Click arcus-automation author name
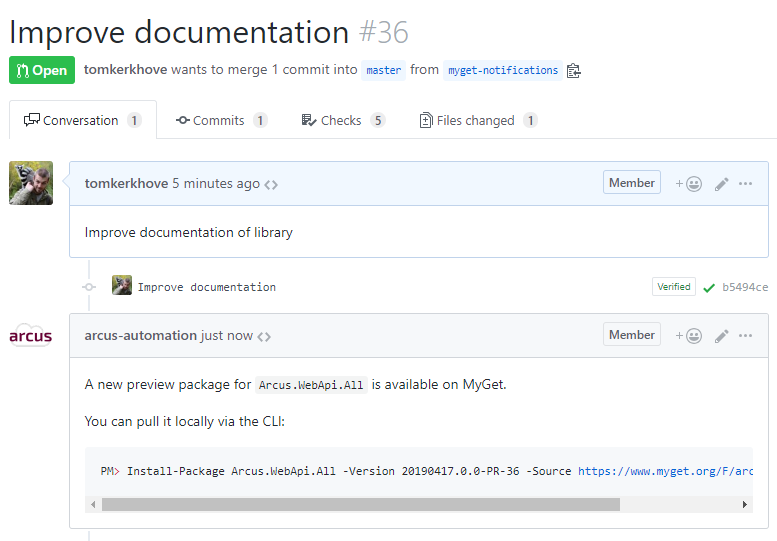This screenshot has width=777, height=541. pos(141,335)
